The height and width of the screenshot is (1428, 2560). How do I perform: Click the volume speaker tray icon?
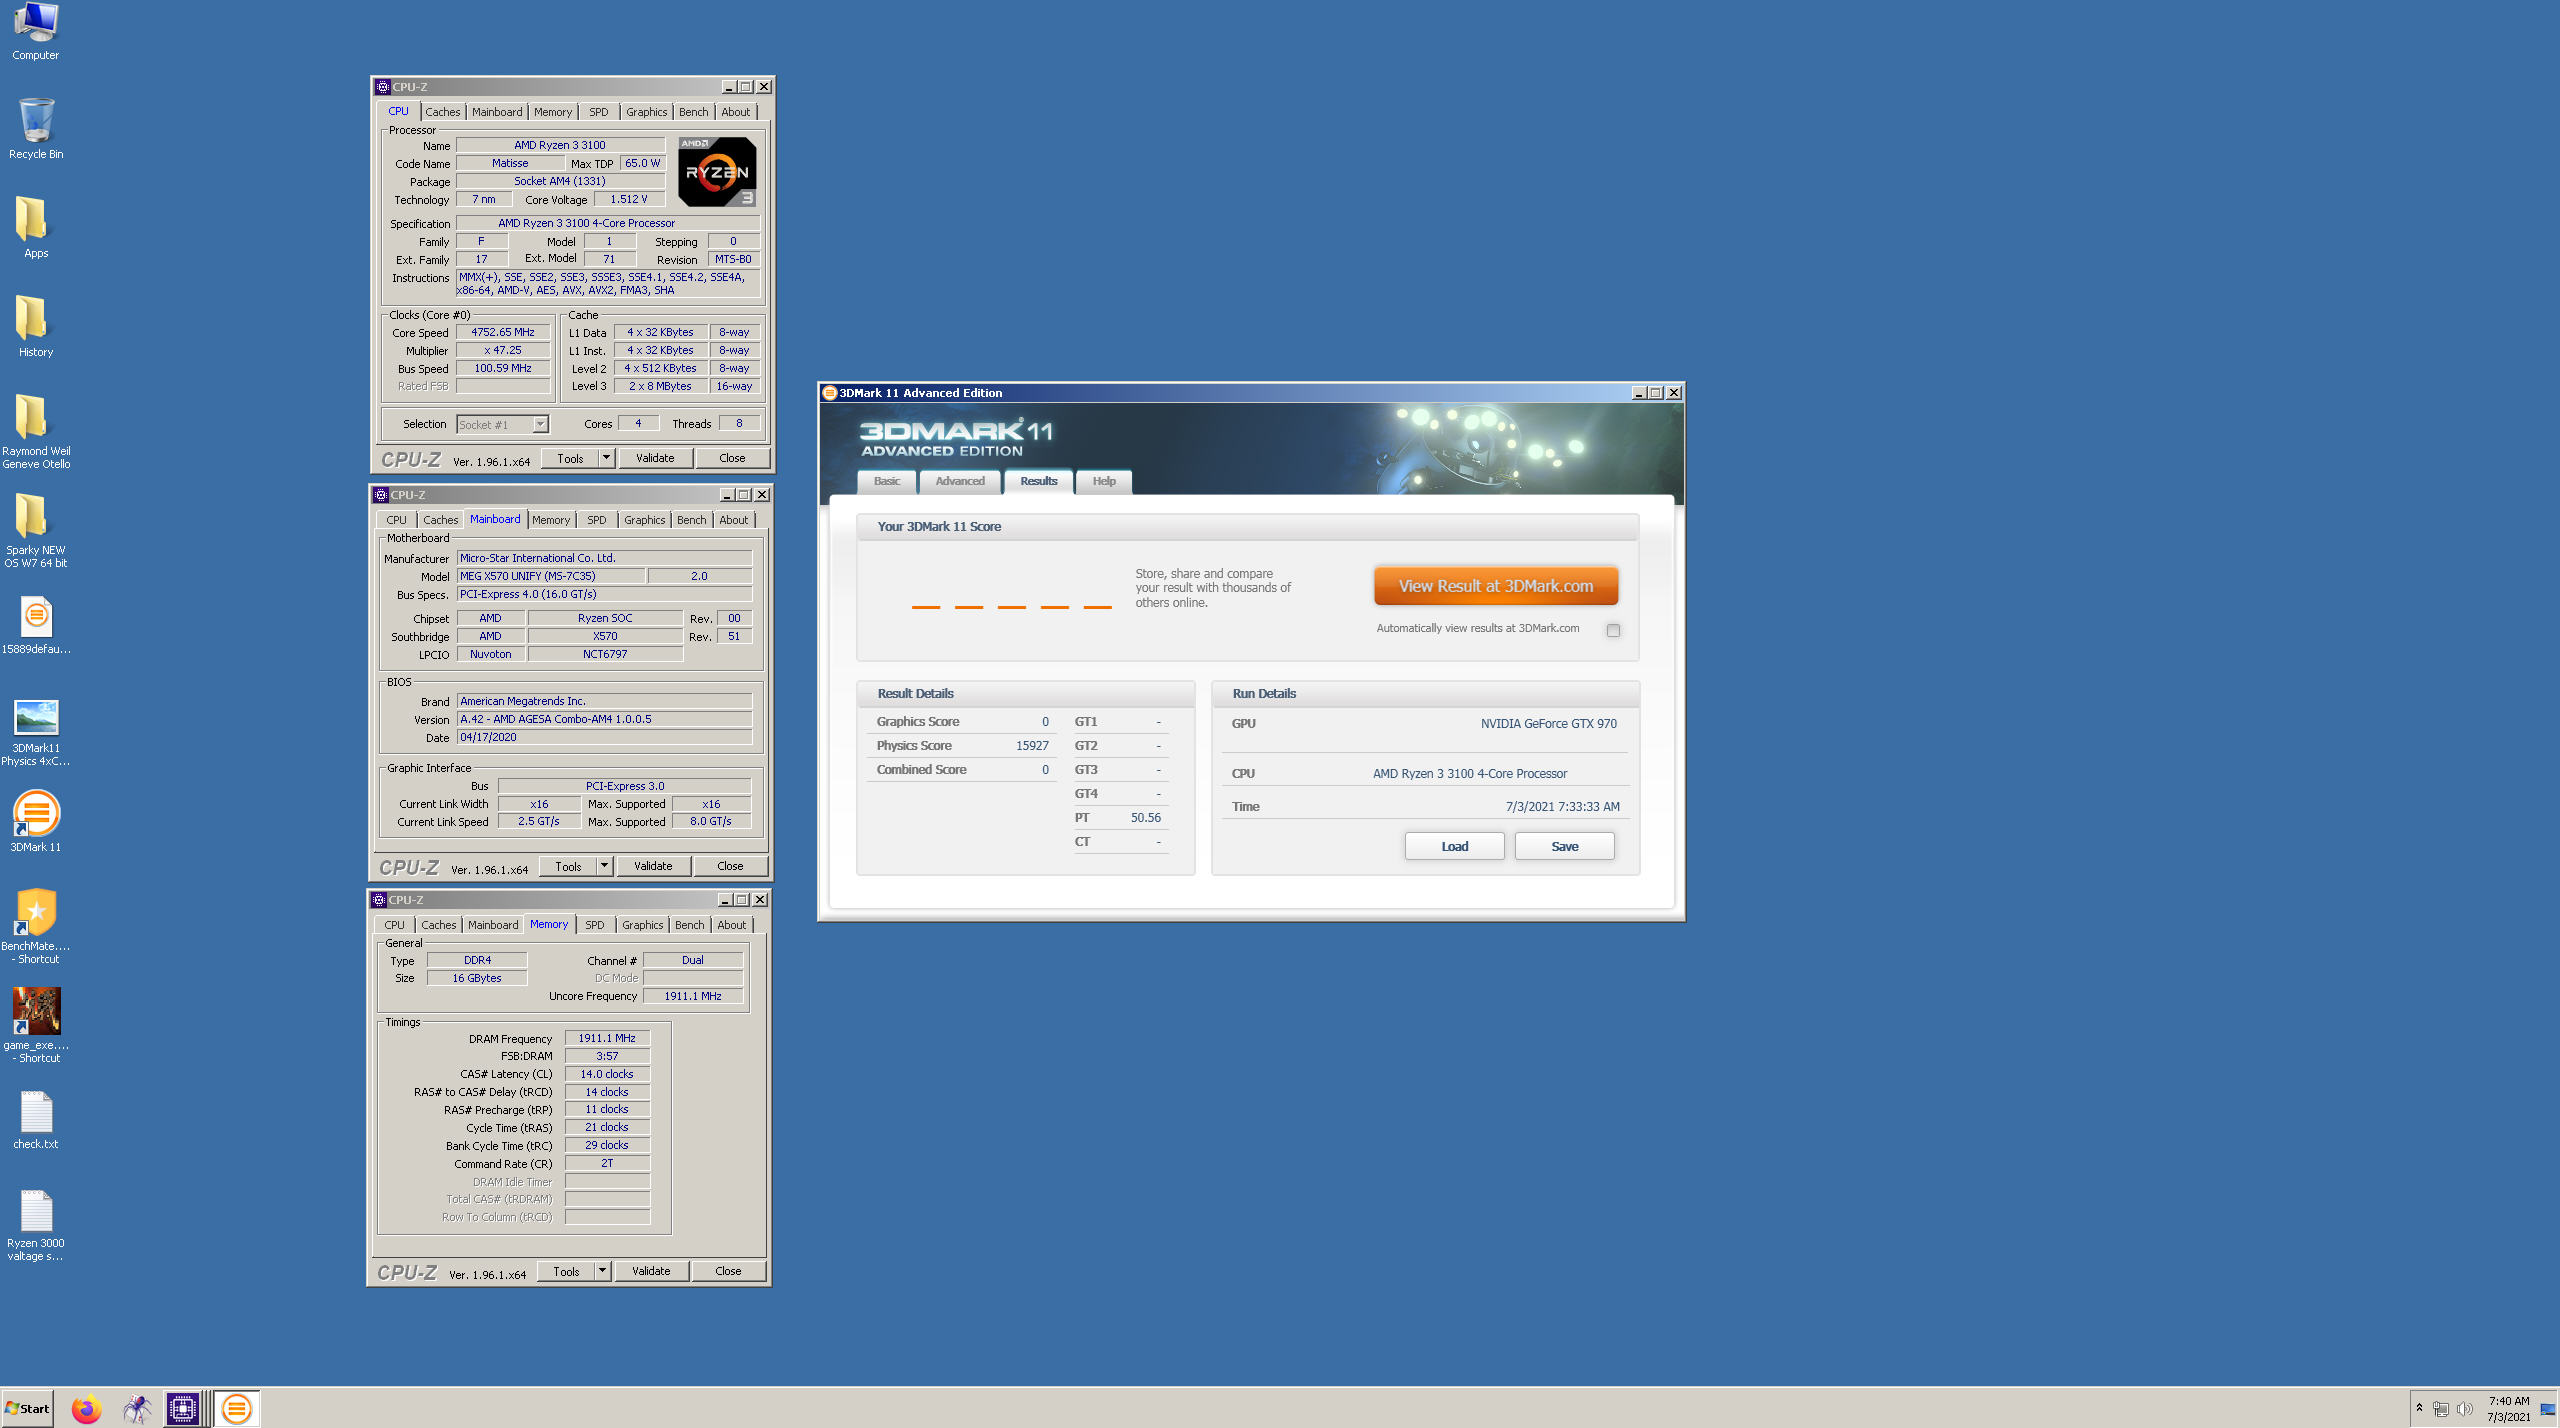tap(2464, 1409)
